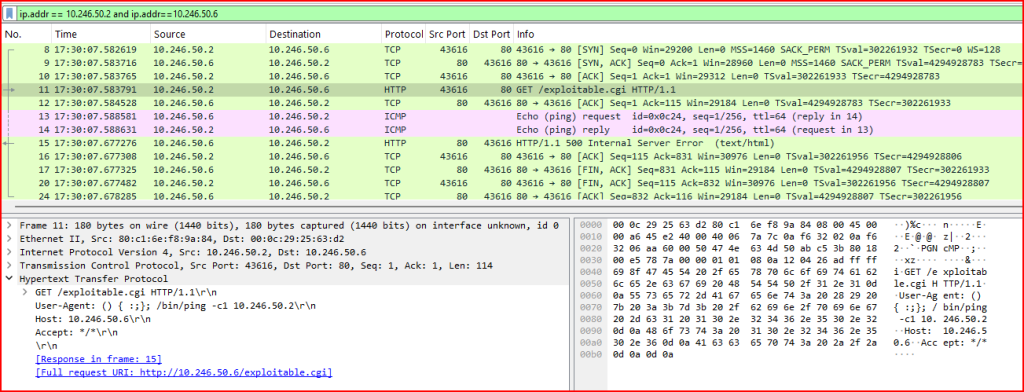Follow the Response in frame: 15 link
The width and height of the screenshot is (1024, 392).
click(x=99, y=359)
